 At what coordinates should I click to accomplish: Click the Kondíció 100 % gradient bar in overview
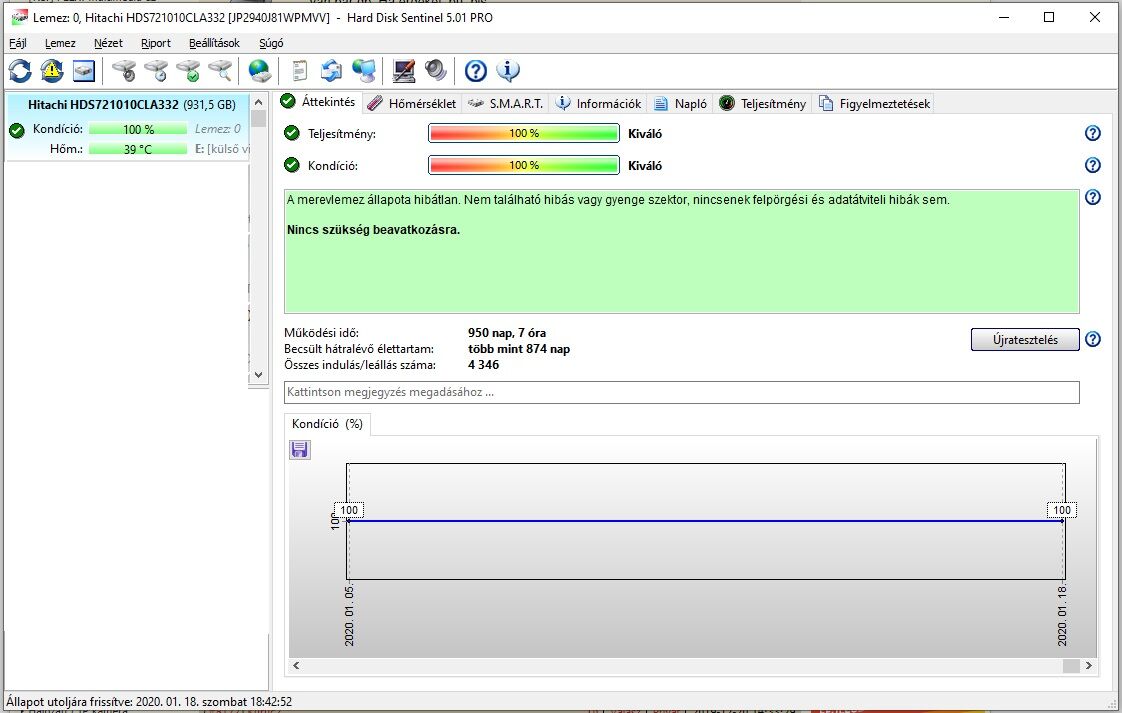(x=524, y=165)
